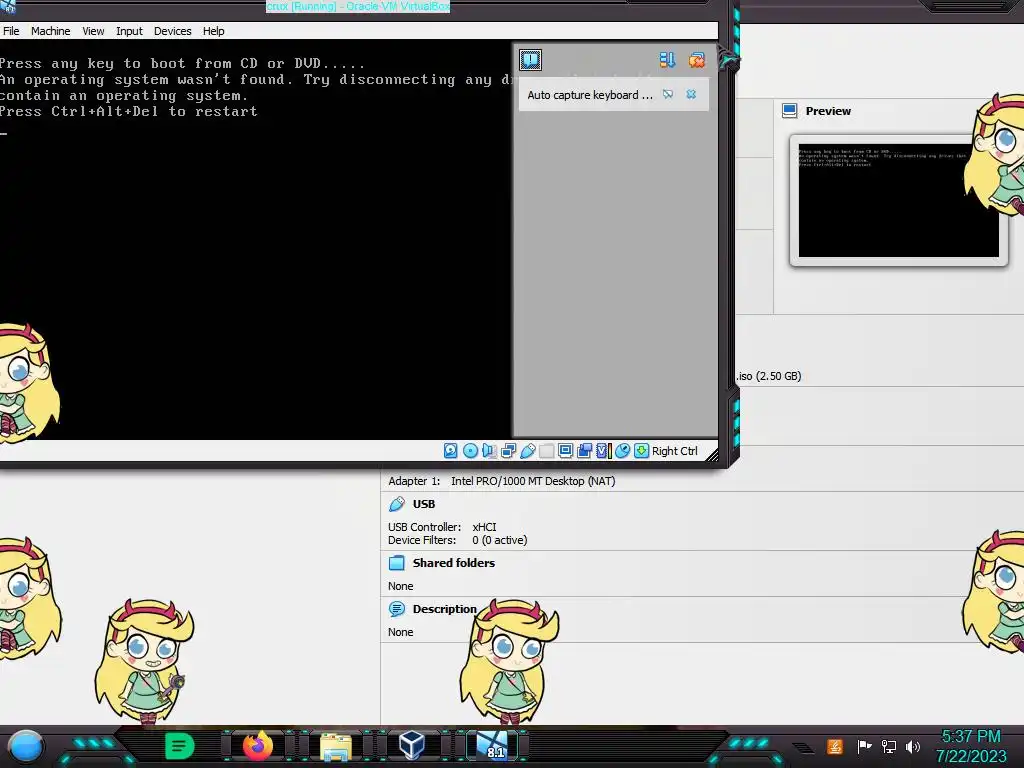This screenshot has width=1024, height=768.
Task: Click the optical disc status icon
Action: 470,451
